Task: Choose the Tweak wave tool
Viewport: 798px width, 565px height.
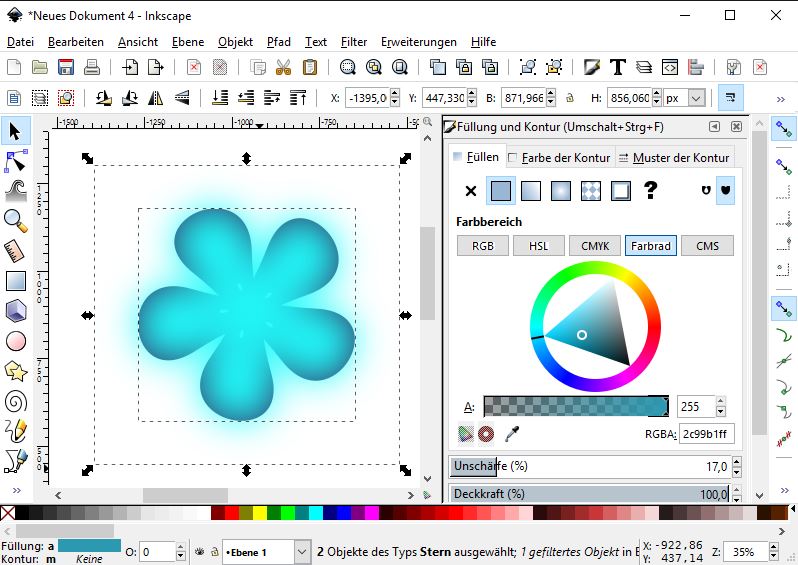Action: tap(16, 191)
